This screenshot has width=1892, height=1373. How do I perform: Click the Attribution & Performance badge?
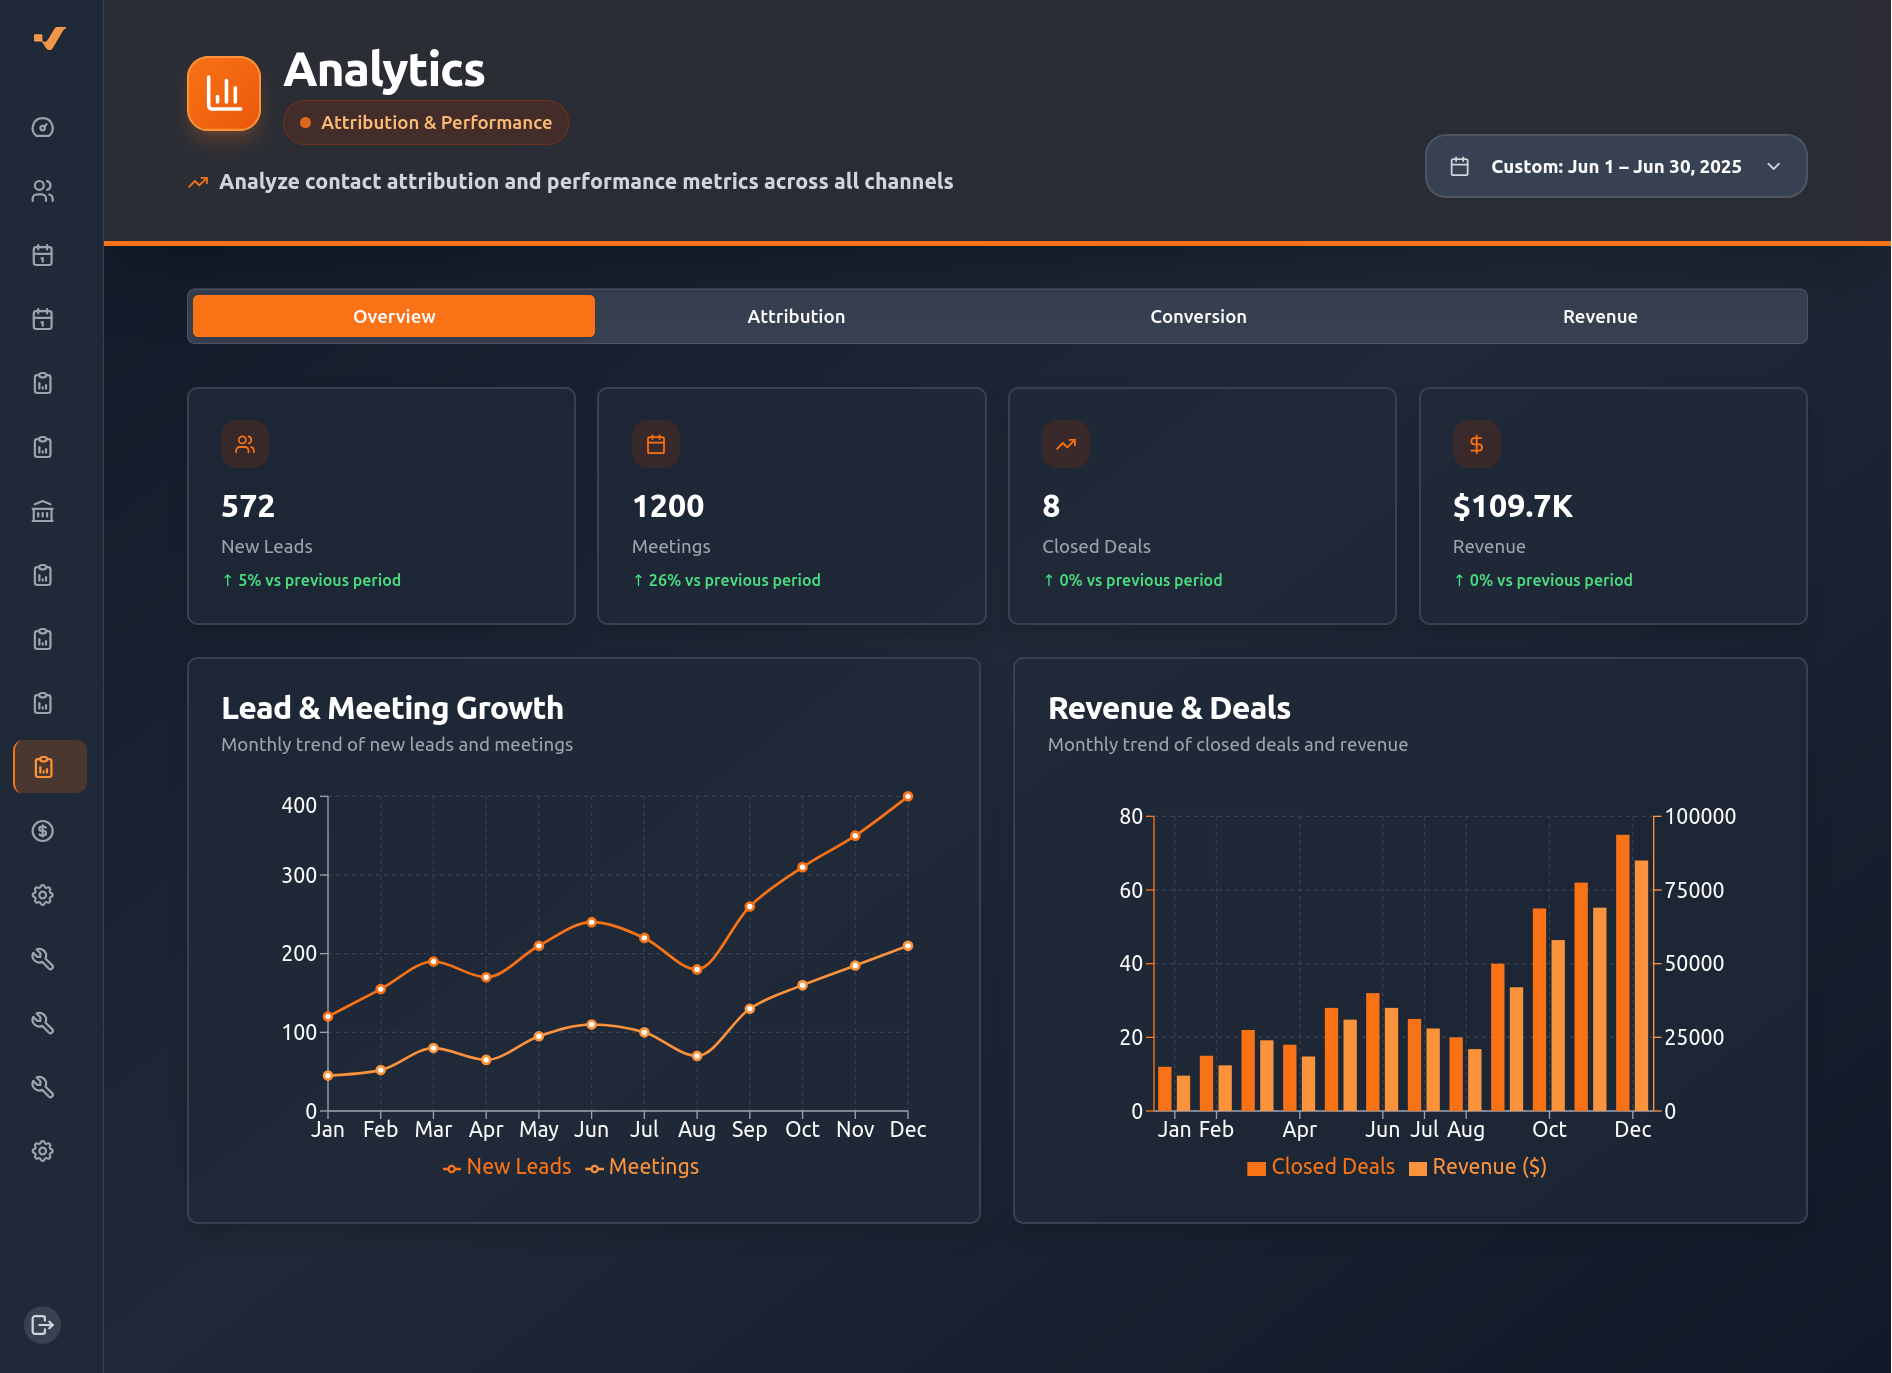(426, 122)
